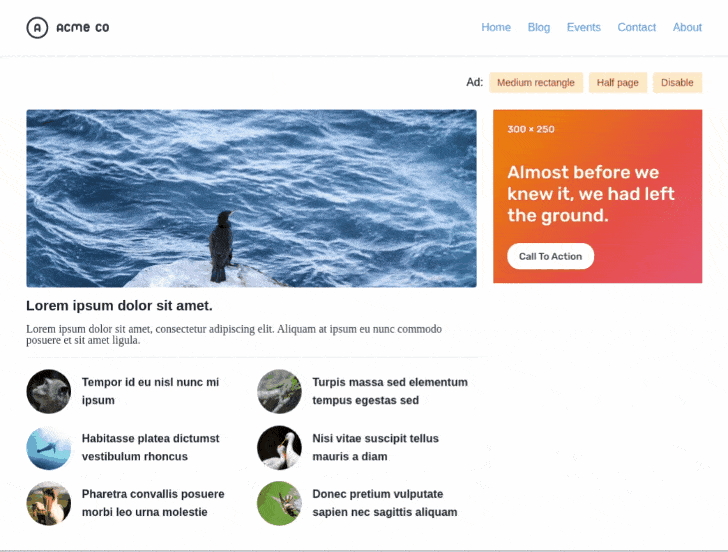Click the branch thumbnail beside Turpis massa
The width and height of the screenshot is (728, 552).
(x=280, y=391)
